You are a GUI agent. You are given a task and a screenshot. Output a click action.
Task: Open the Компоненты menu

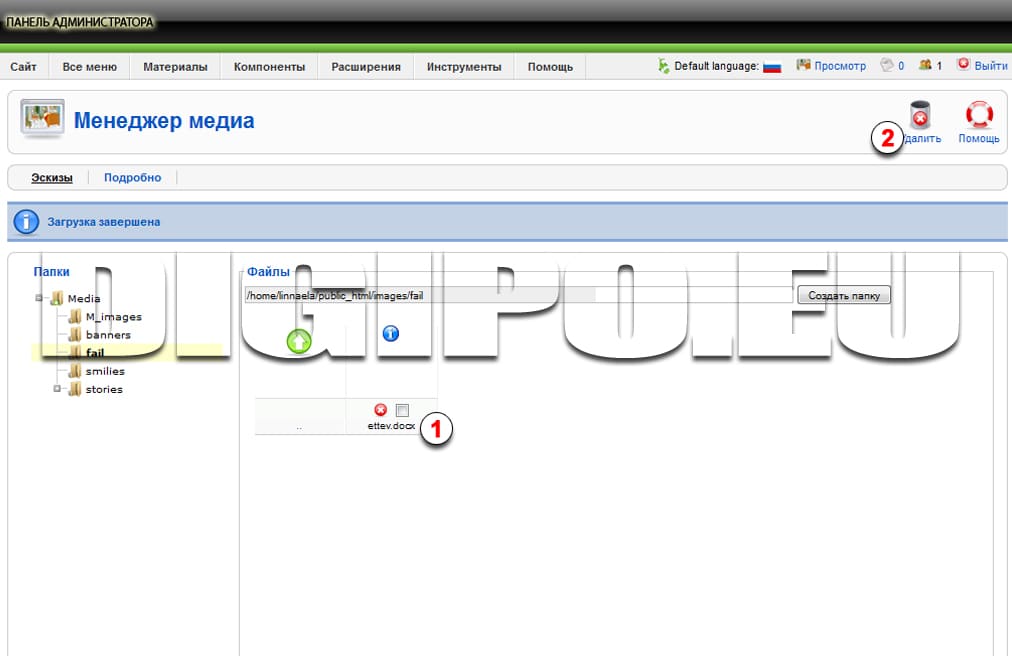pyautogui.click(x=269, y=67)
